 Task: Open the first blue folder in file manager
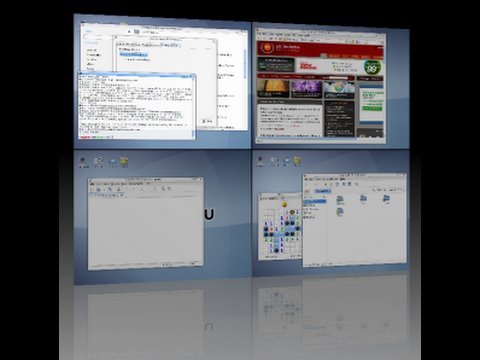[x=340, y=199]
